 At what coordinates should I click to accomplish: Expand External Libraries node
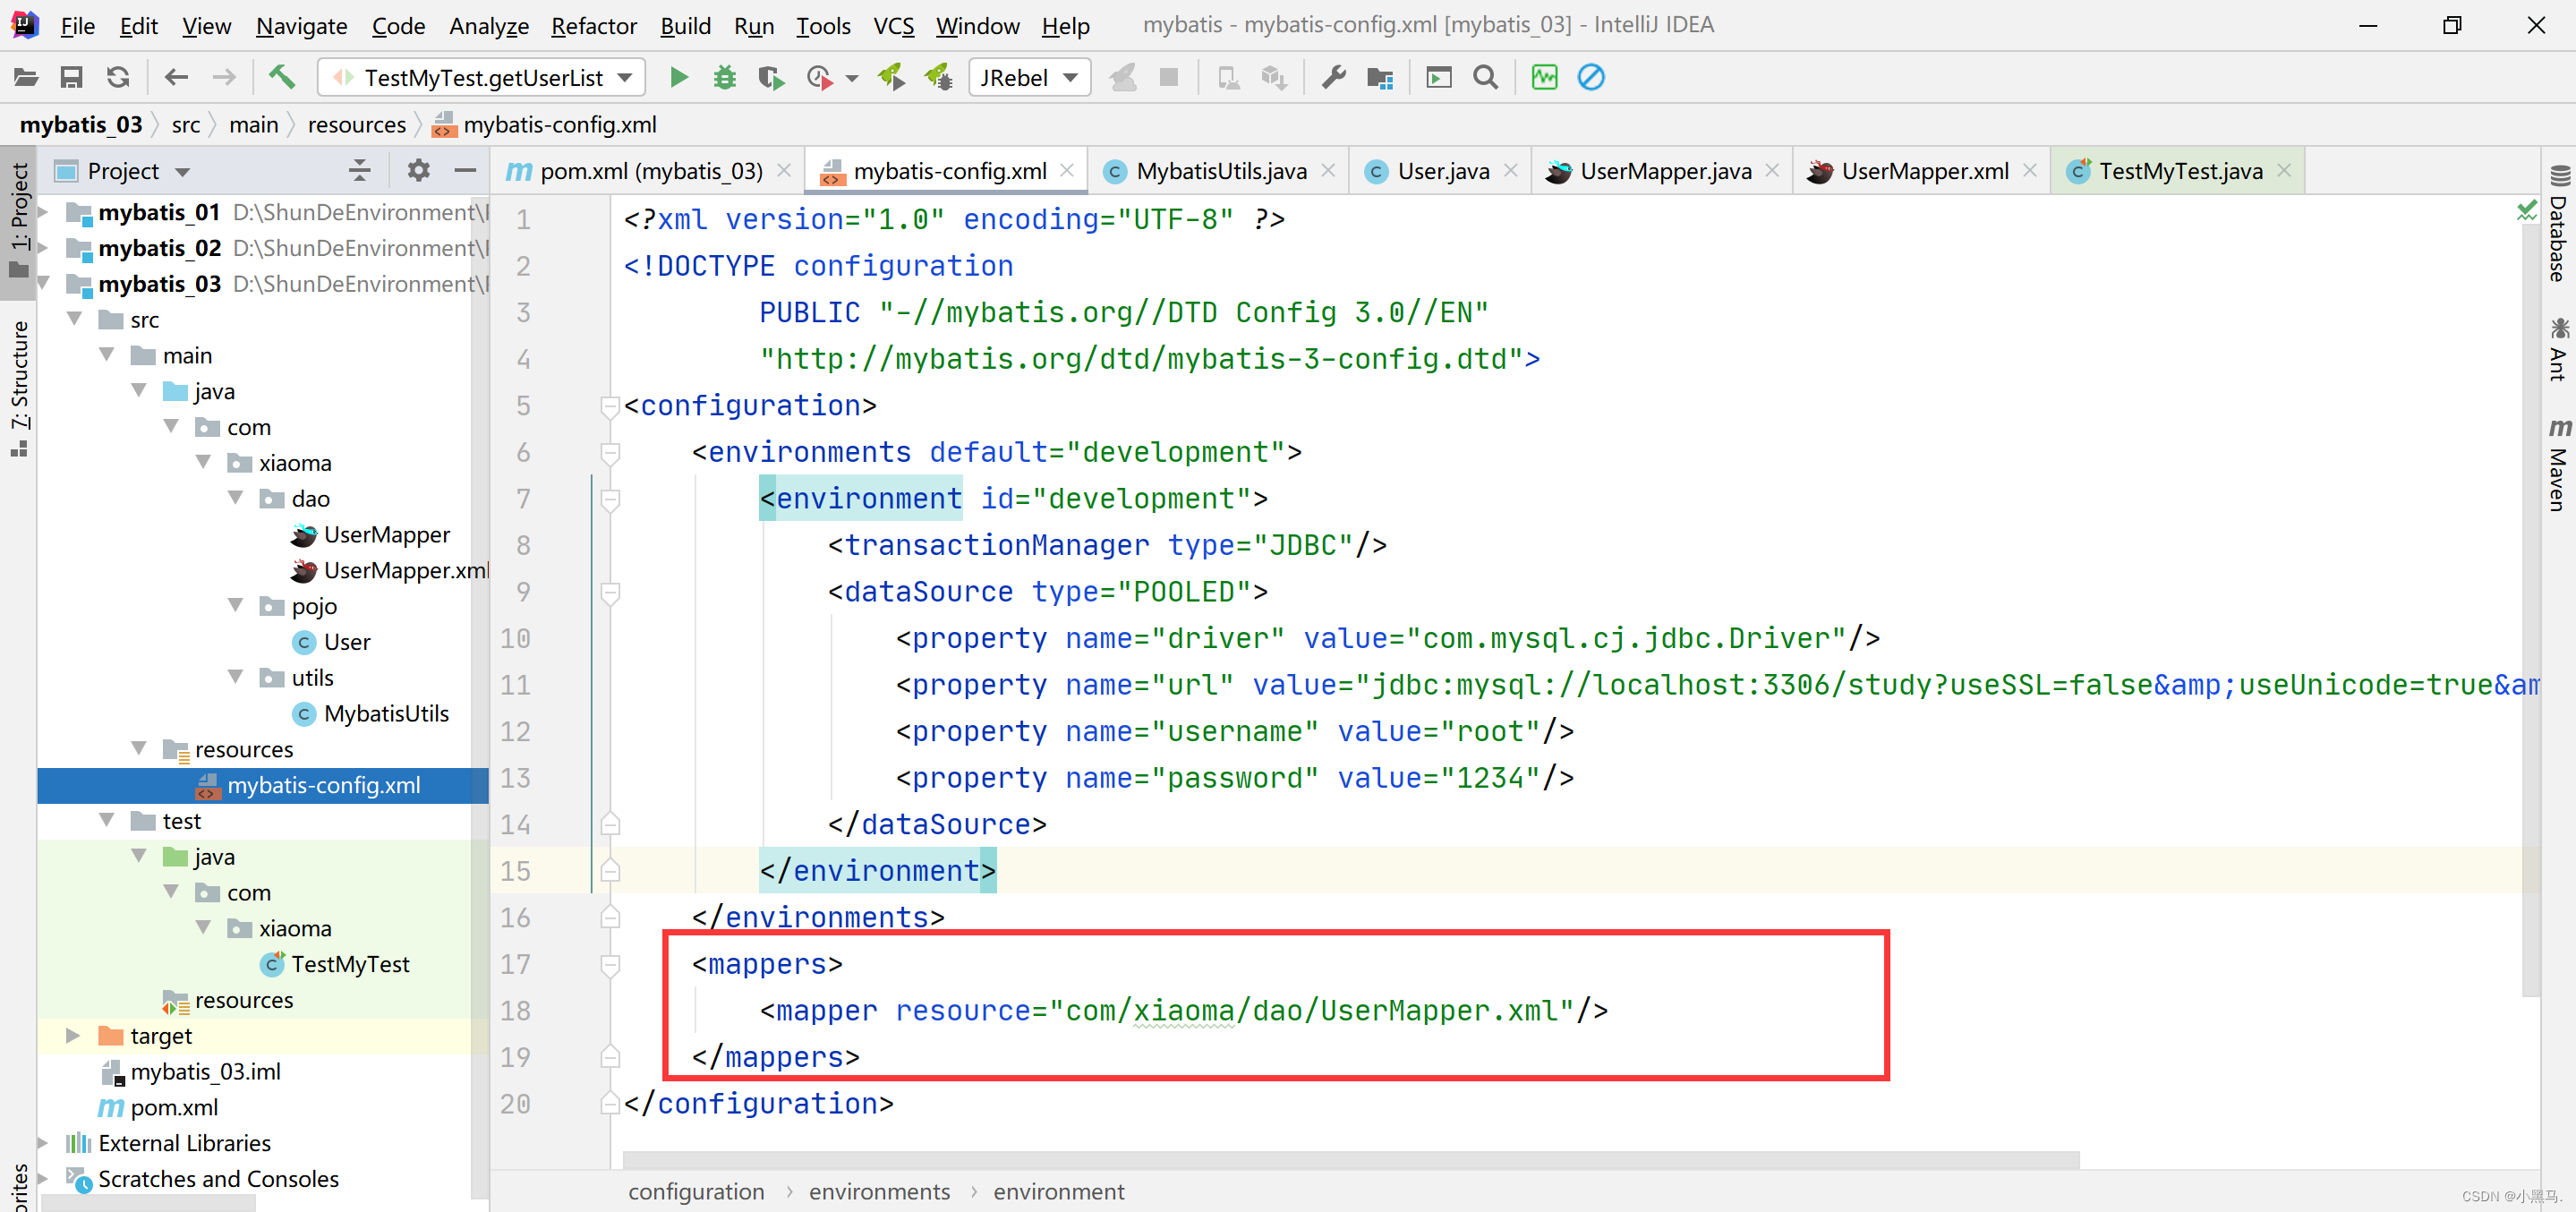pyautogui.click(x=44, y=1142)
